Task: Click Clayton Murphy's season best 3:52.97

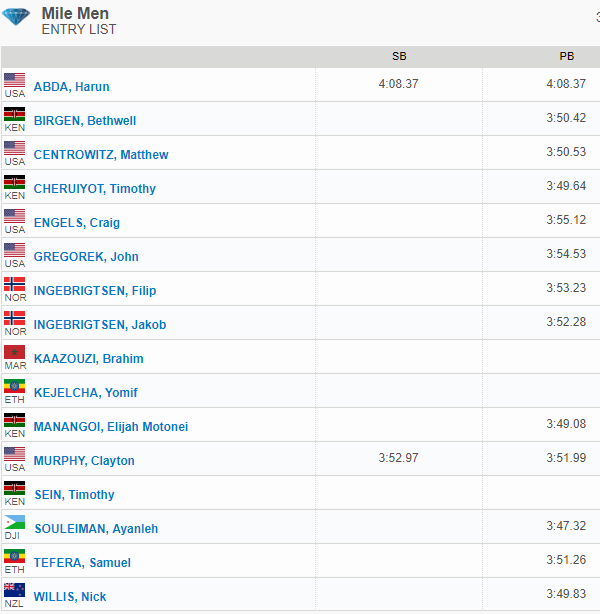Action: point(398,458)
